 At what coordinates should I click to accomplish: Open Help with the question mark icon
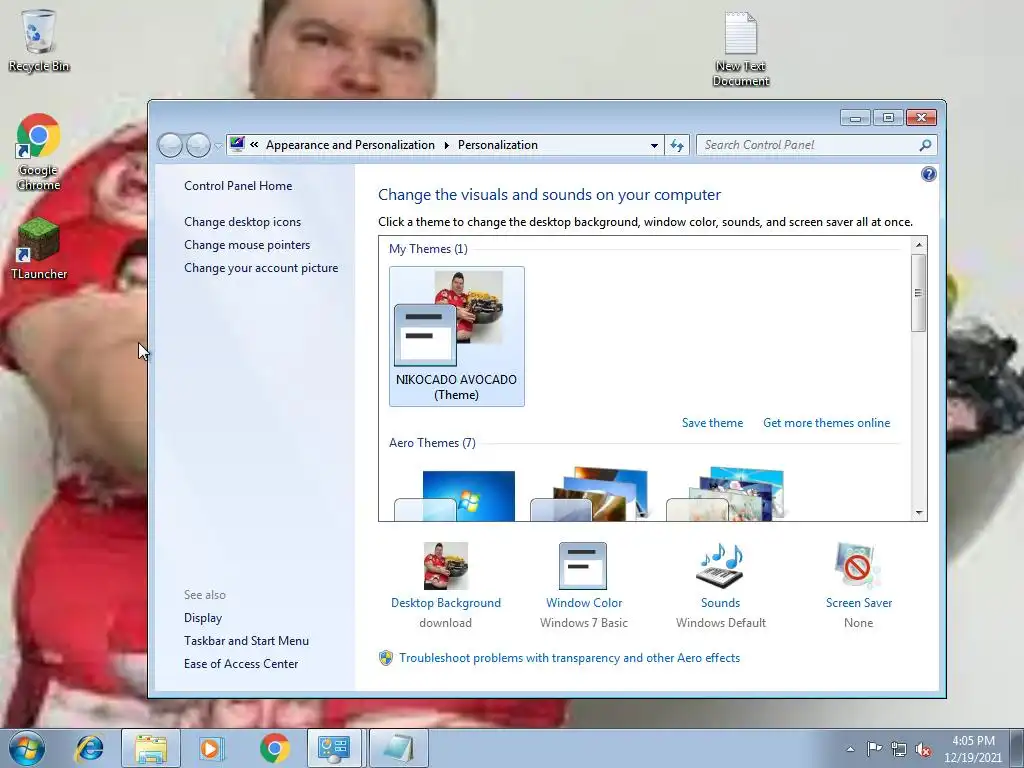pos(928,174)
